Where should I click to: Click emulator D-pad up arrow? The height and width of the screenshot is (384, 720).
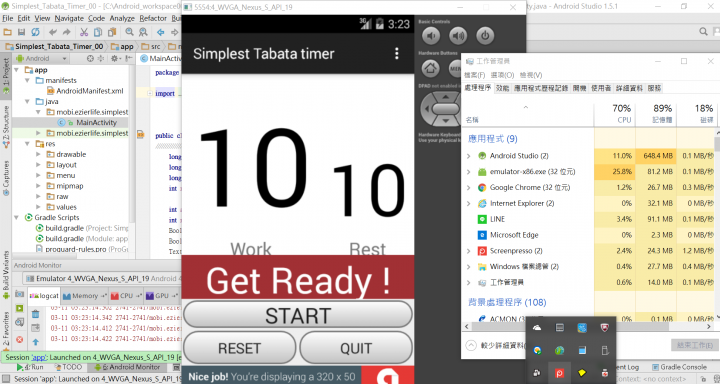(445, 97)
